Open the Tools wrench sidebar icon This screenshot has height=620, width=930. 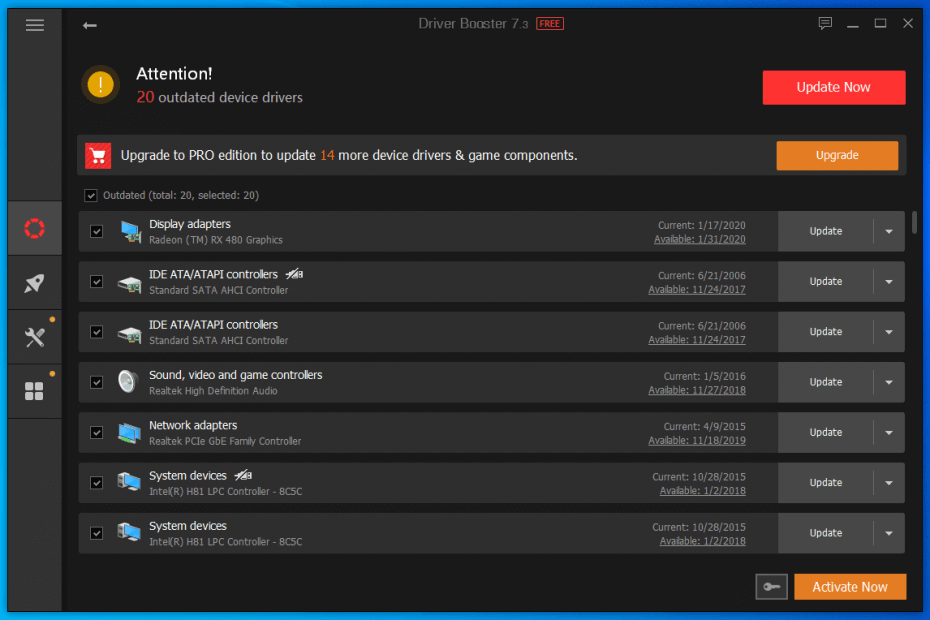[34, 338]
